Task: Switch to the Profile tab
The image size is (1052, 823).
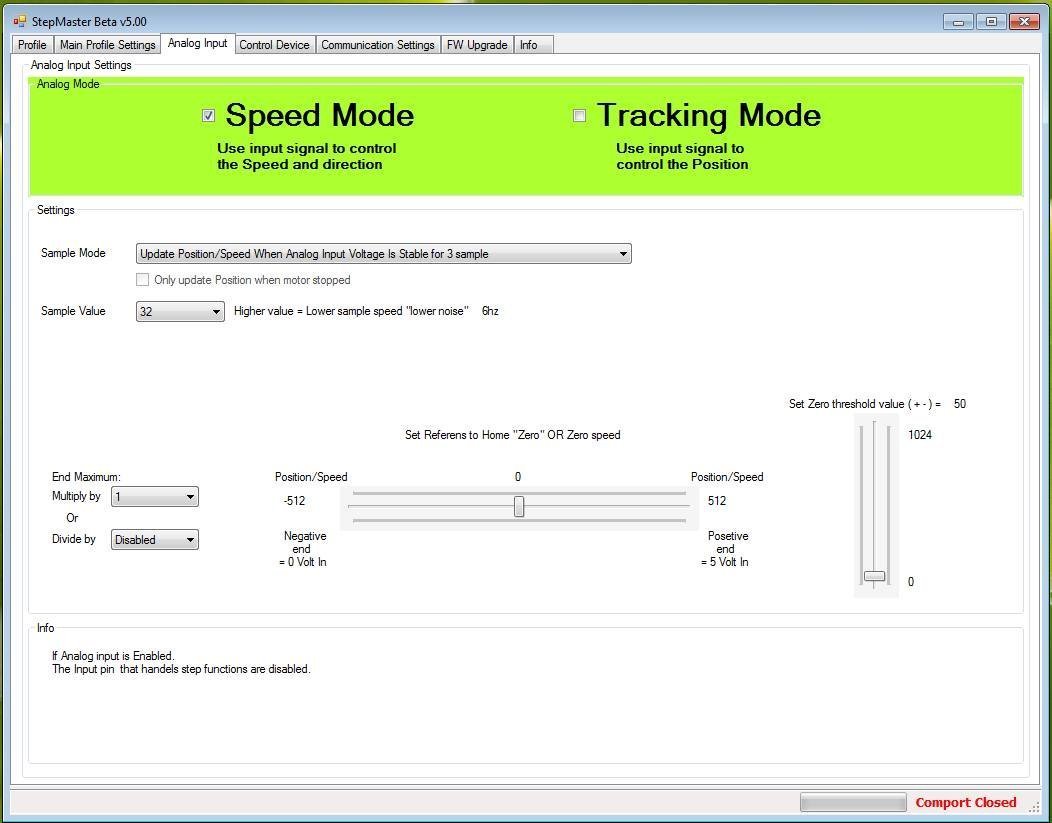Action: point(32,45)
